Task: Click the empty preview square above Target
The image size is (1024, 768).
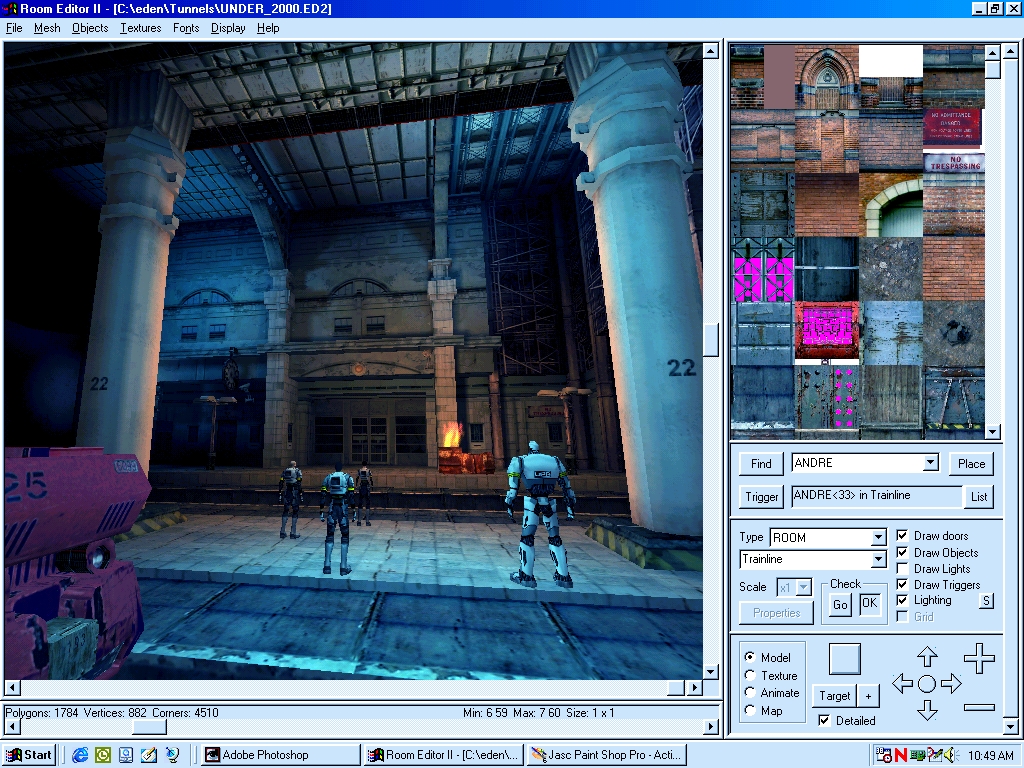Action: click(844, 658)
